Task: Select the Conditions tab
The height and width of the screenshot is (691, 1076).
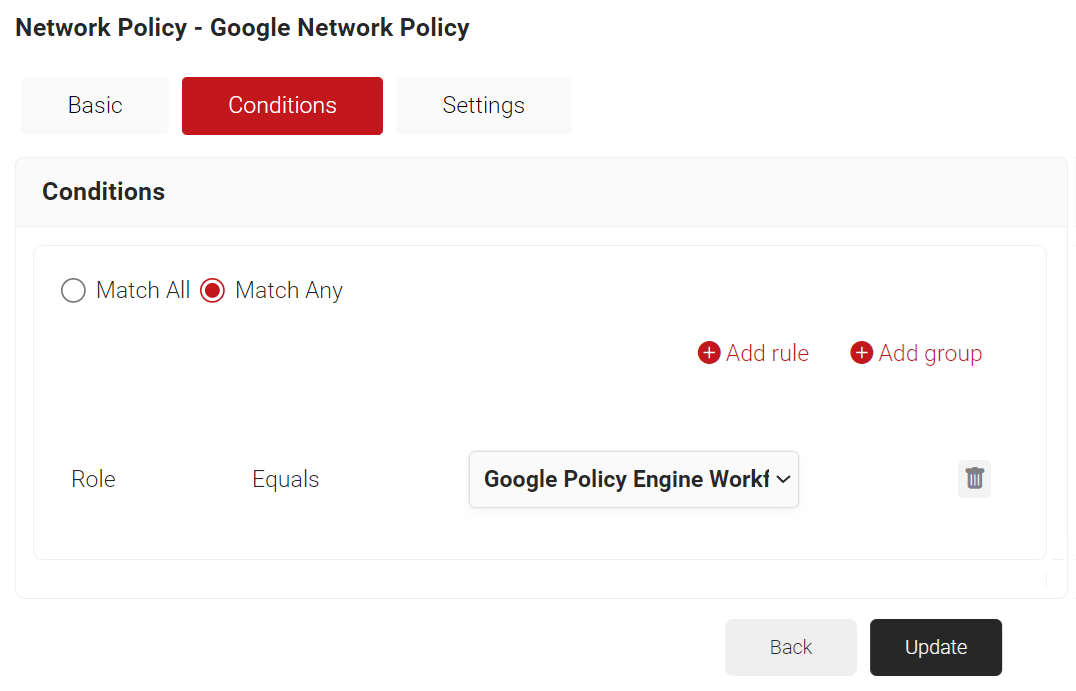Action: 282,106
